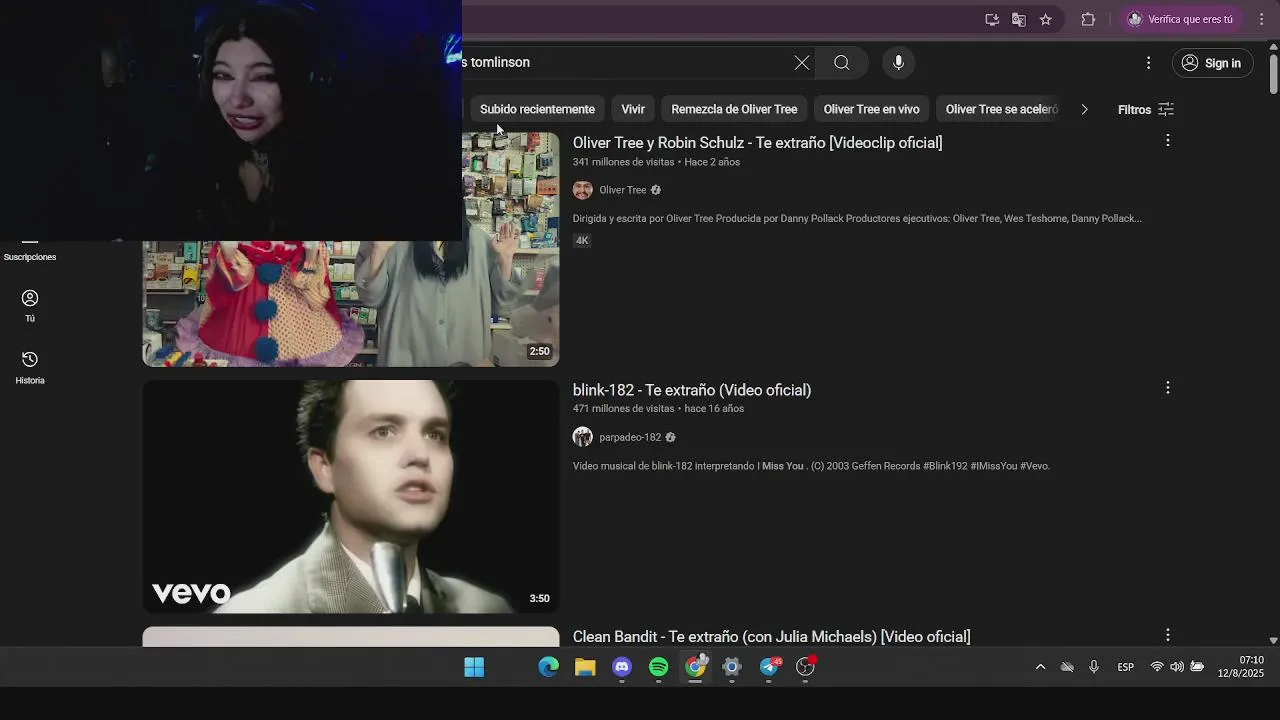
Task: Go to the parpadeo-182 channel name link
Action: tap(630, 437)
